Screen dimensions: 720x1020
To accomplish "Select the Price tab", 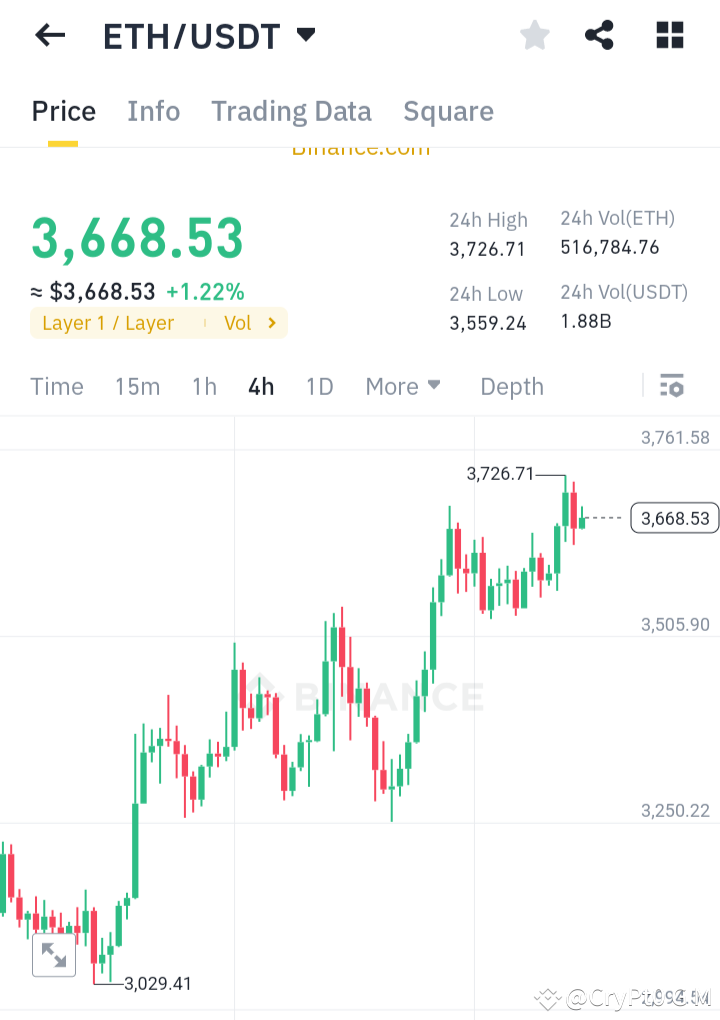I will point(63,111).
